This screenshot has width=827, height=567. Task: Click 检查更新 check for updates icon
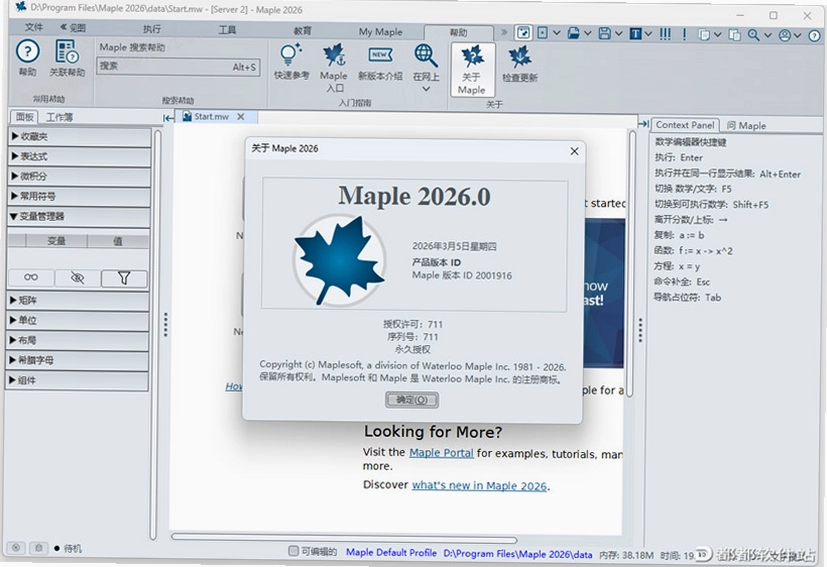(x=520, y=63)
